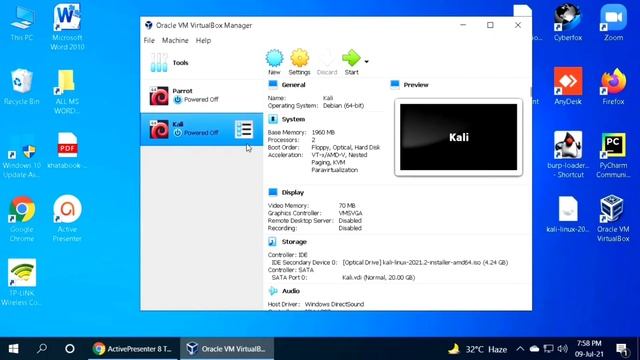
Task: Open the File menu
Action: [x=149, y=40]
